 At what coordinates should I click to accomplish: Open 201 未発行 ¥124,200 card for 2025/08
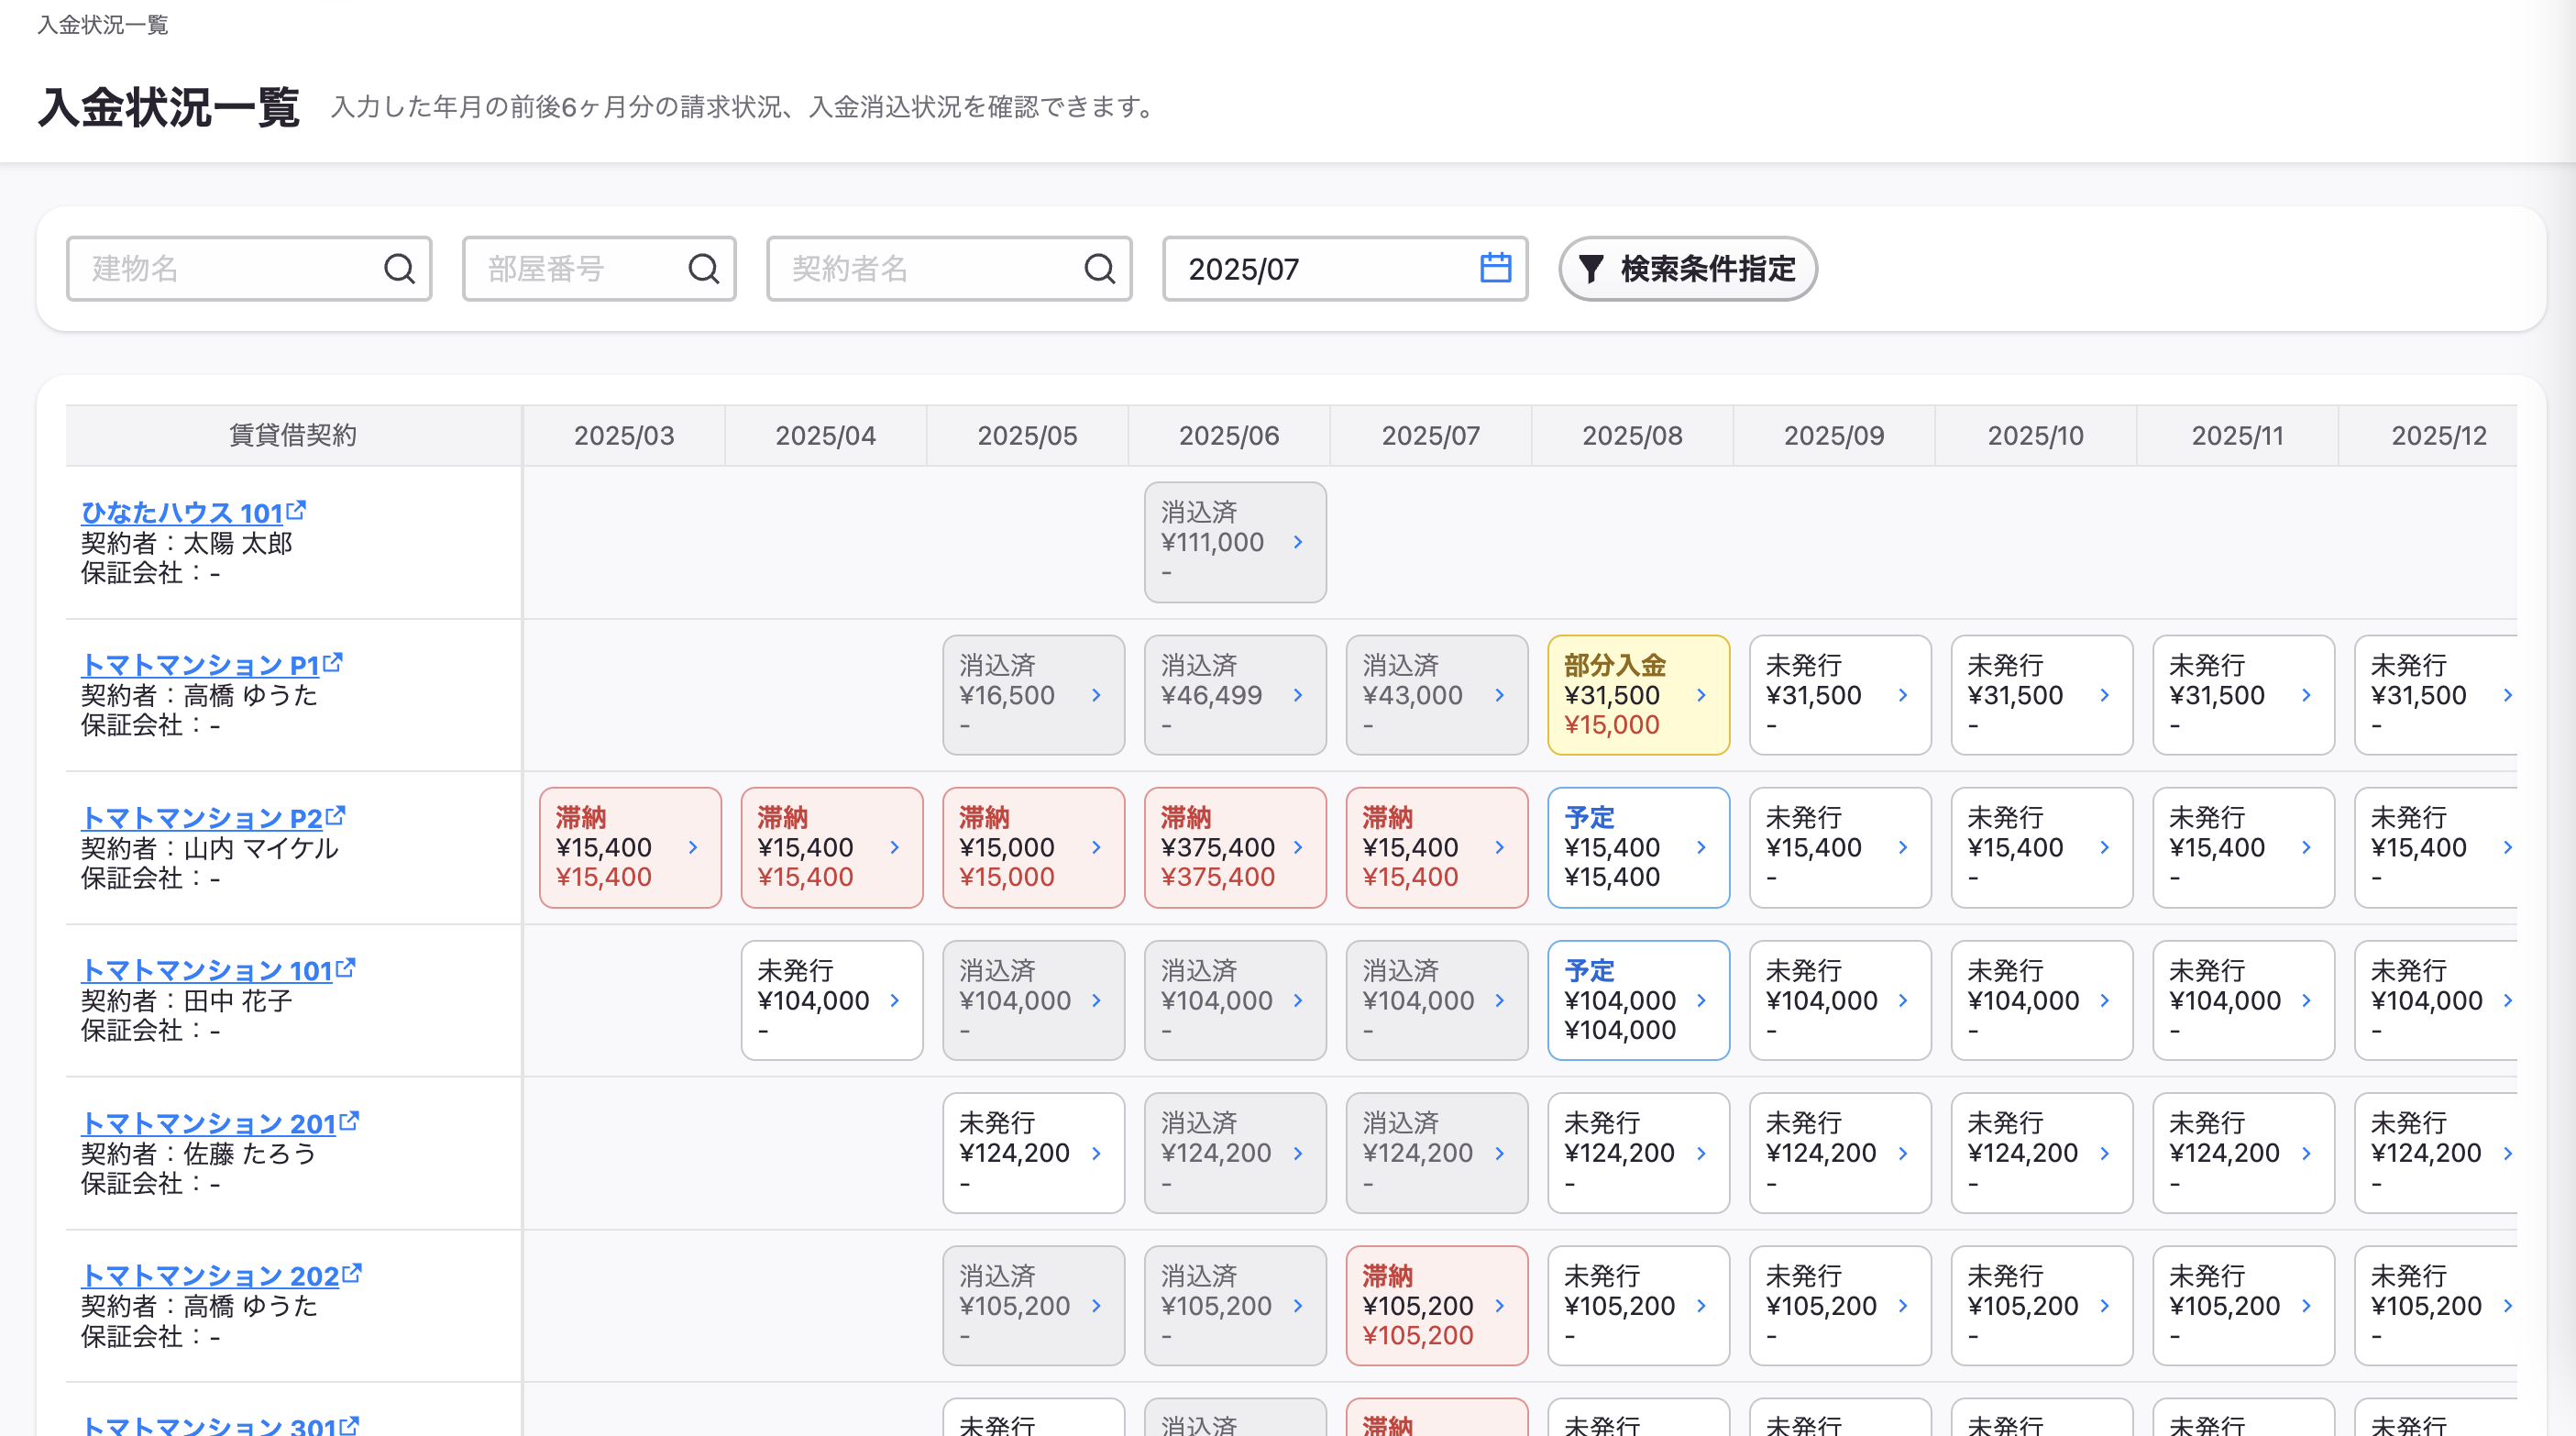click(x=1639, y=1153)
